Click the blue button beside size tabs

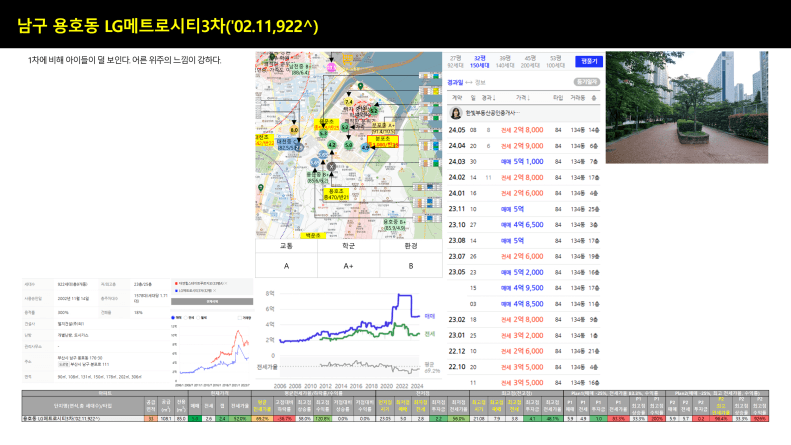pyautogui.click(x=589, y=61)
